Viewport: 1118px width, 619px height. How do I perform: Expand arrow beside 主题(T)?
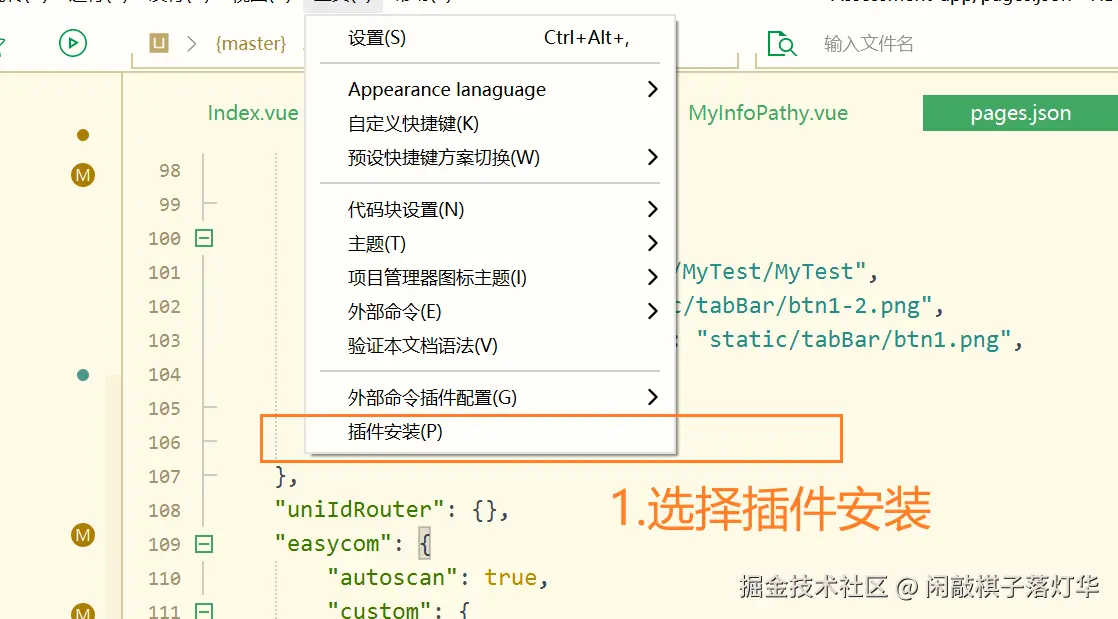click(x=652, y=243)
